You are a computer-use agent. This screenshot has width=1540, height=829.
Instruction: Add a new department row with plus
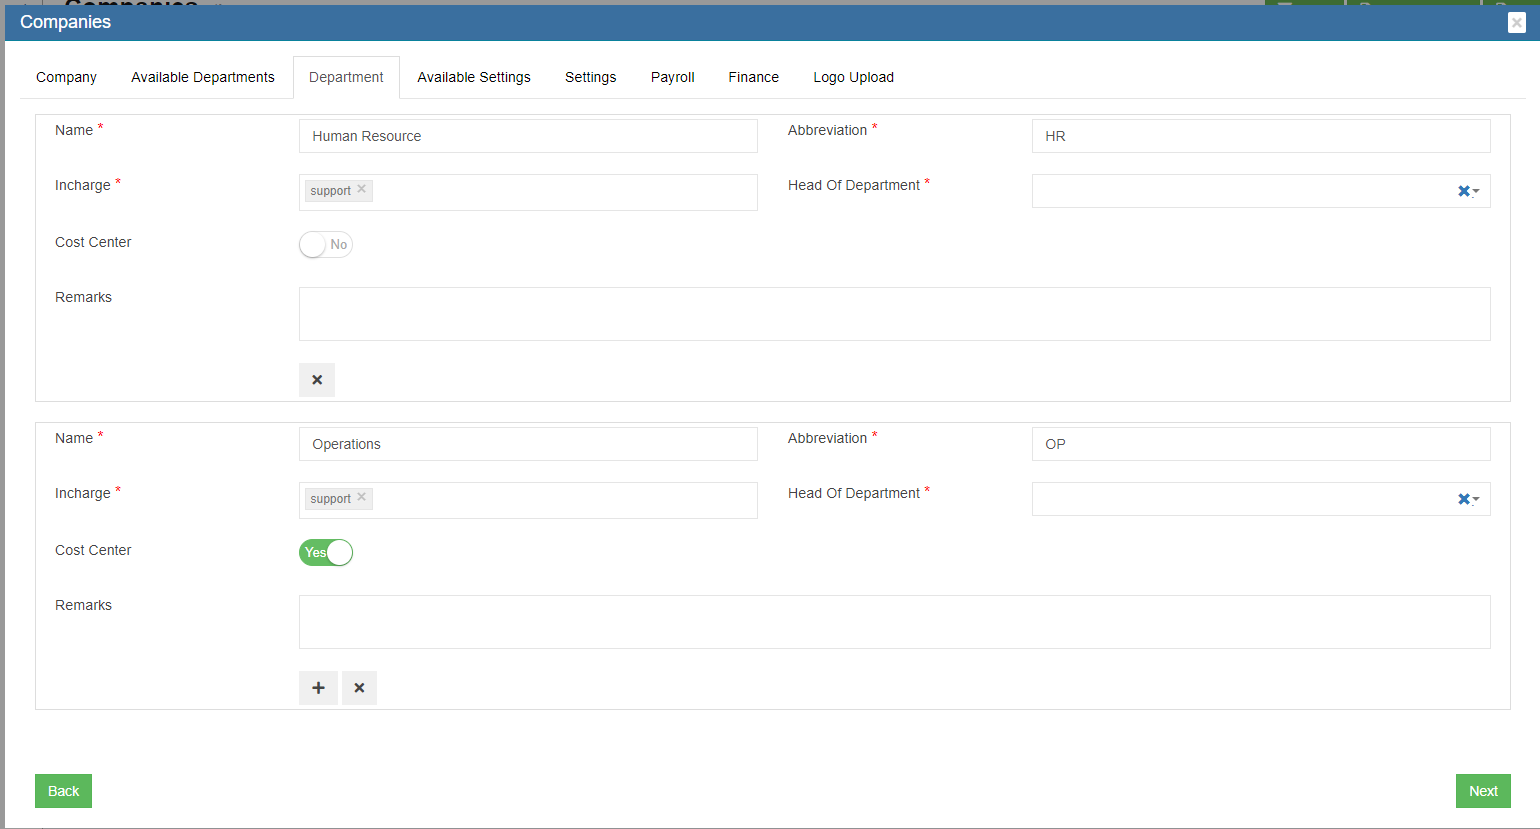[318, 688]
